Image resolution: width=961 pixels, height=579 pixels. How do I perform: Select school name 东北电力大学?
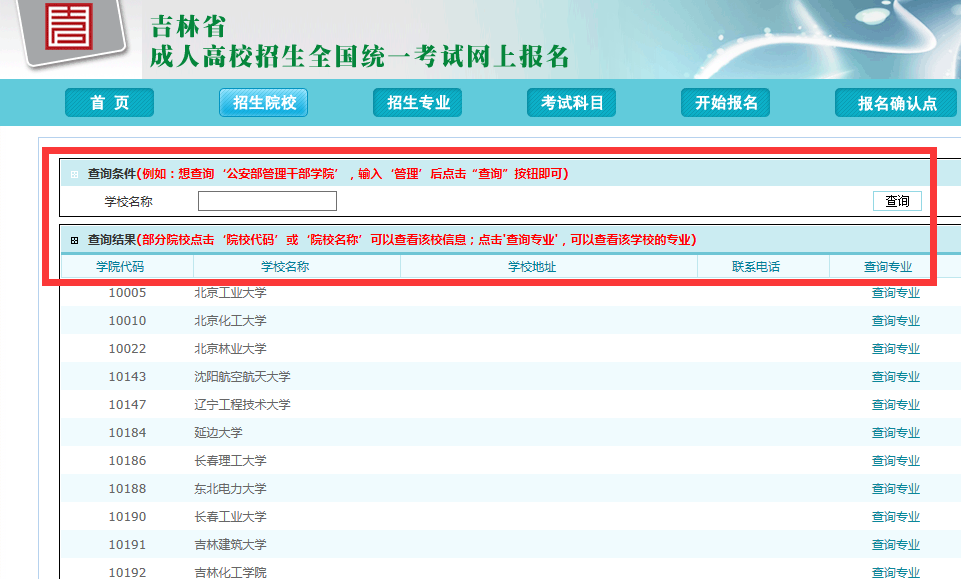230,488
